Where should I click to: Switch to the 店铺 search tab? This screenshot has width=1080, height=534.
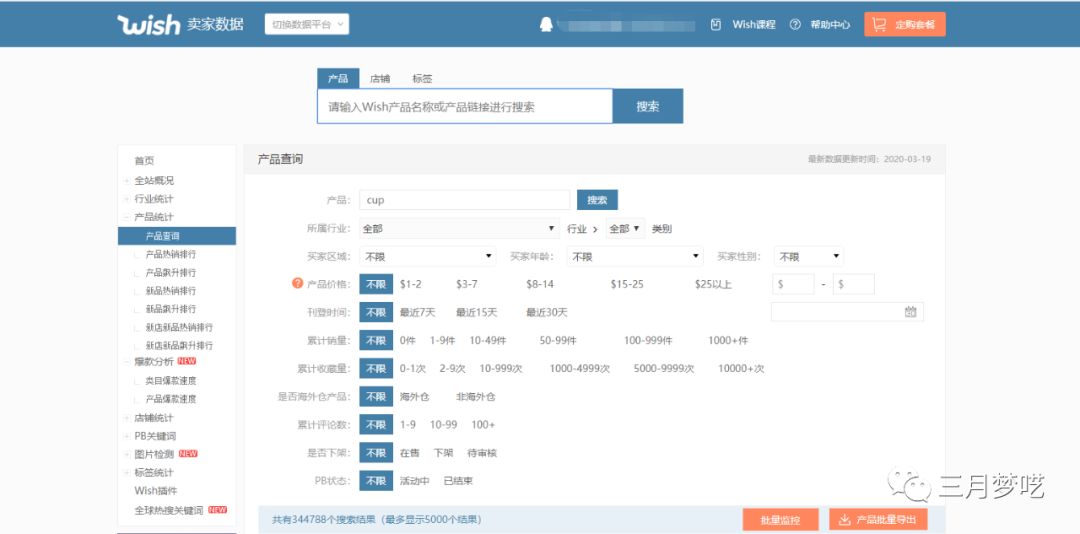[380, 78]
